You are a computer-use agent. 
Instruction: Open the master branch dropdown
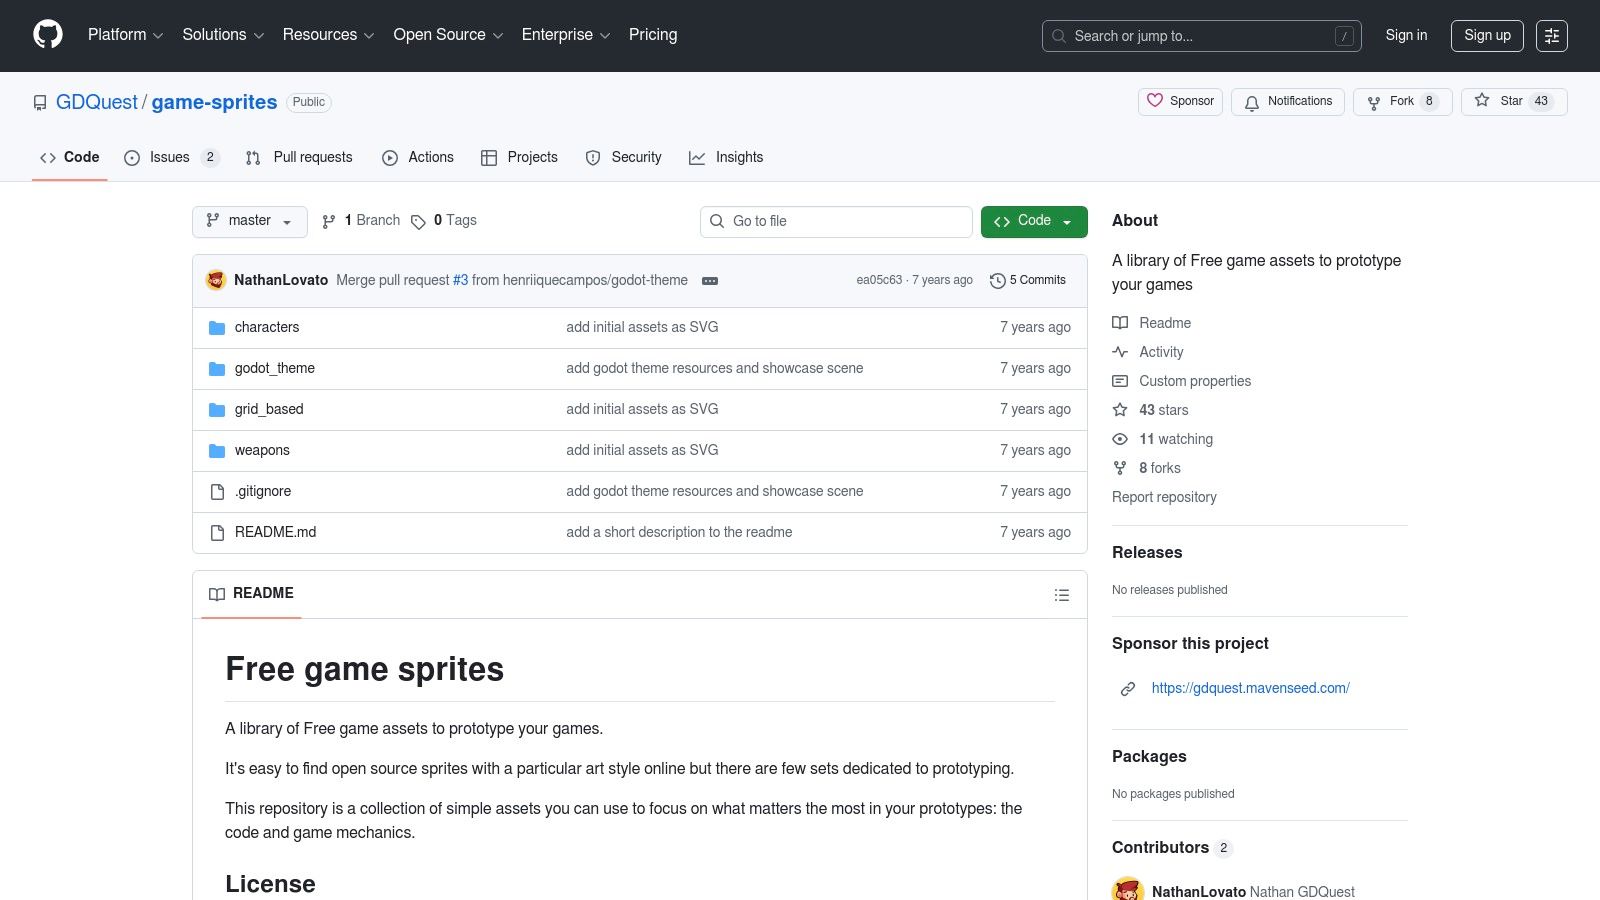[249, 221]
